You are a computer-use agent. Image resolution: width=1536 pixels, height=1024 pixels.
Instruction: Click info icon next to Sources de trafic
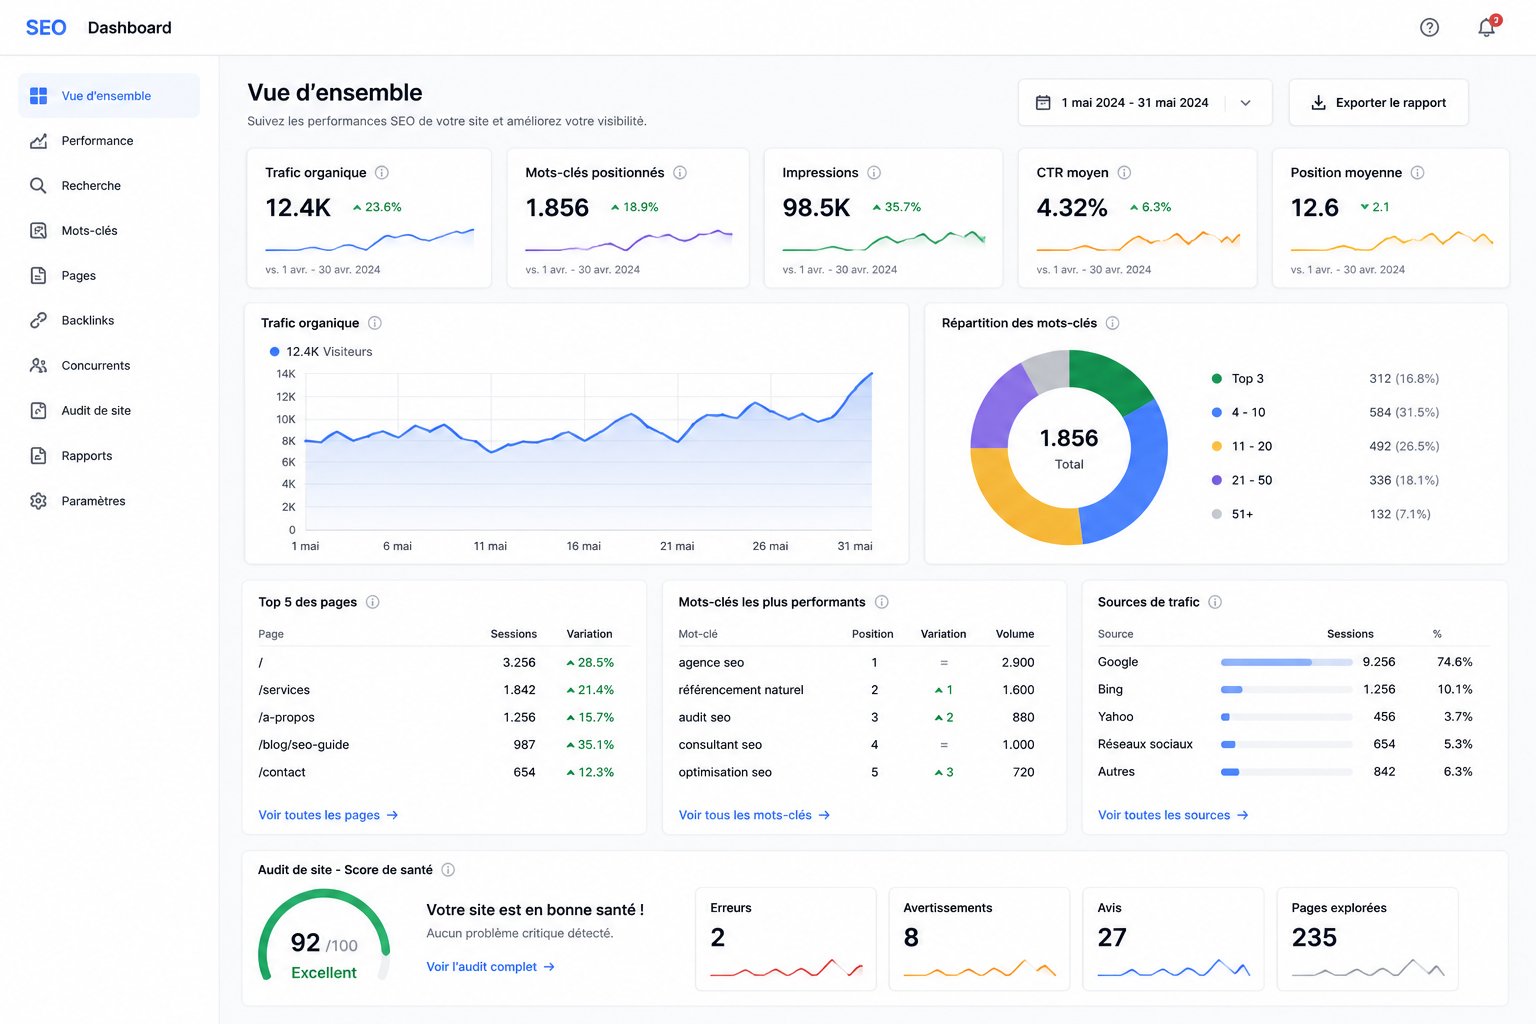[1215, 602]
